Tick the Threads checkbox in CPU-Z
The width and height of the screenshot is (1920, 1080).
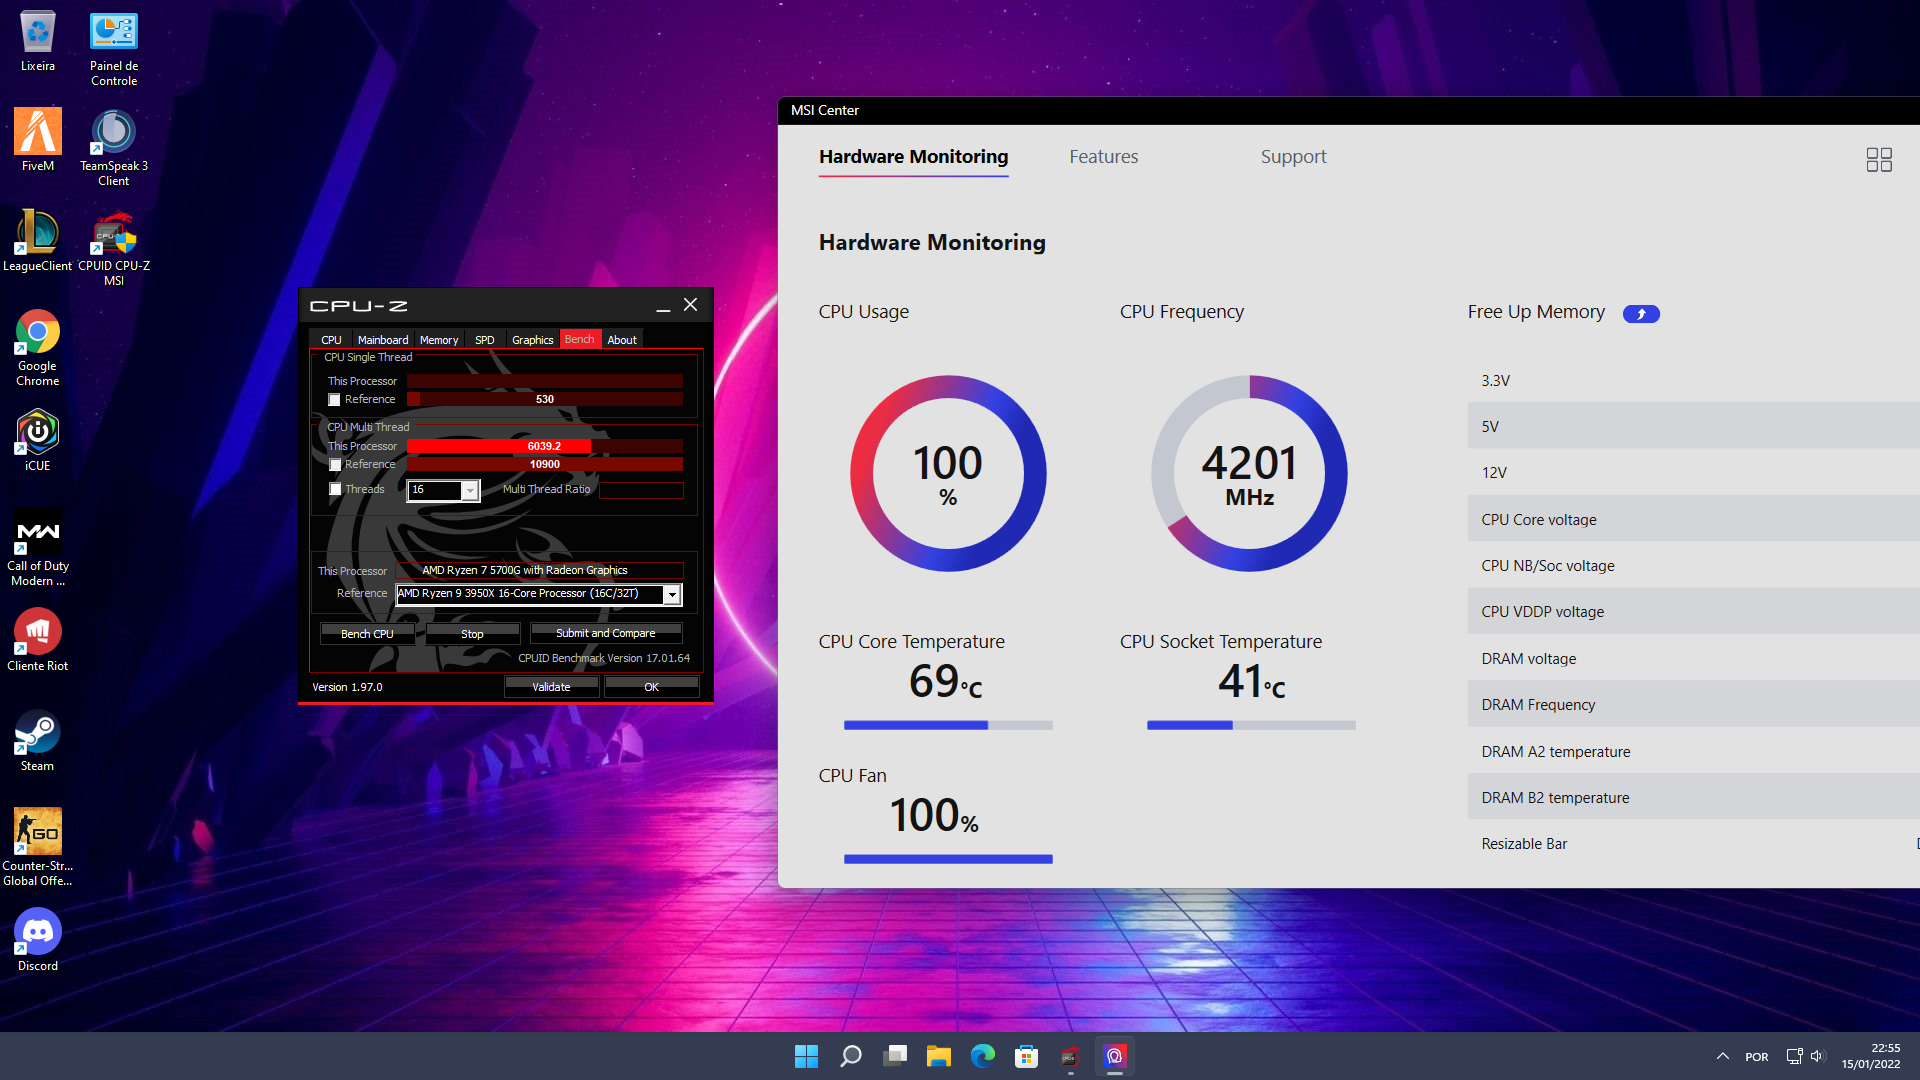[x=335, y=490]
